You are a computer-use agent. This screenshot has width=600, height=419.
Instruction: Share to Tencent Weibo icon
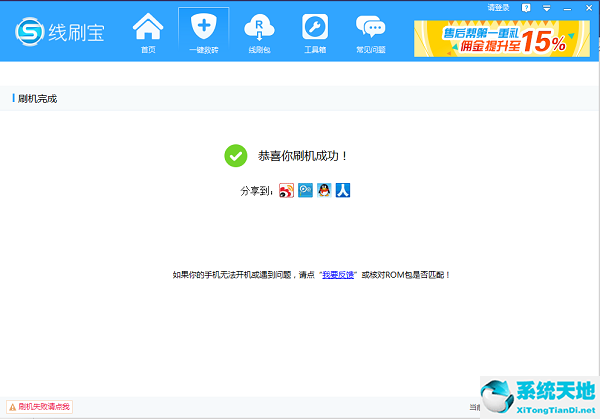coord(305,190)
